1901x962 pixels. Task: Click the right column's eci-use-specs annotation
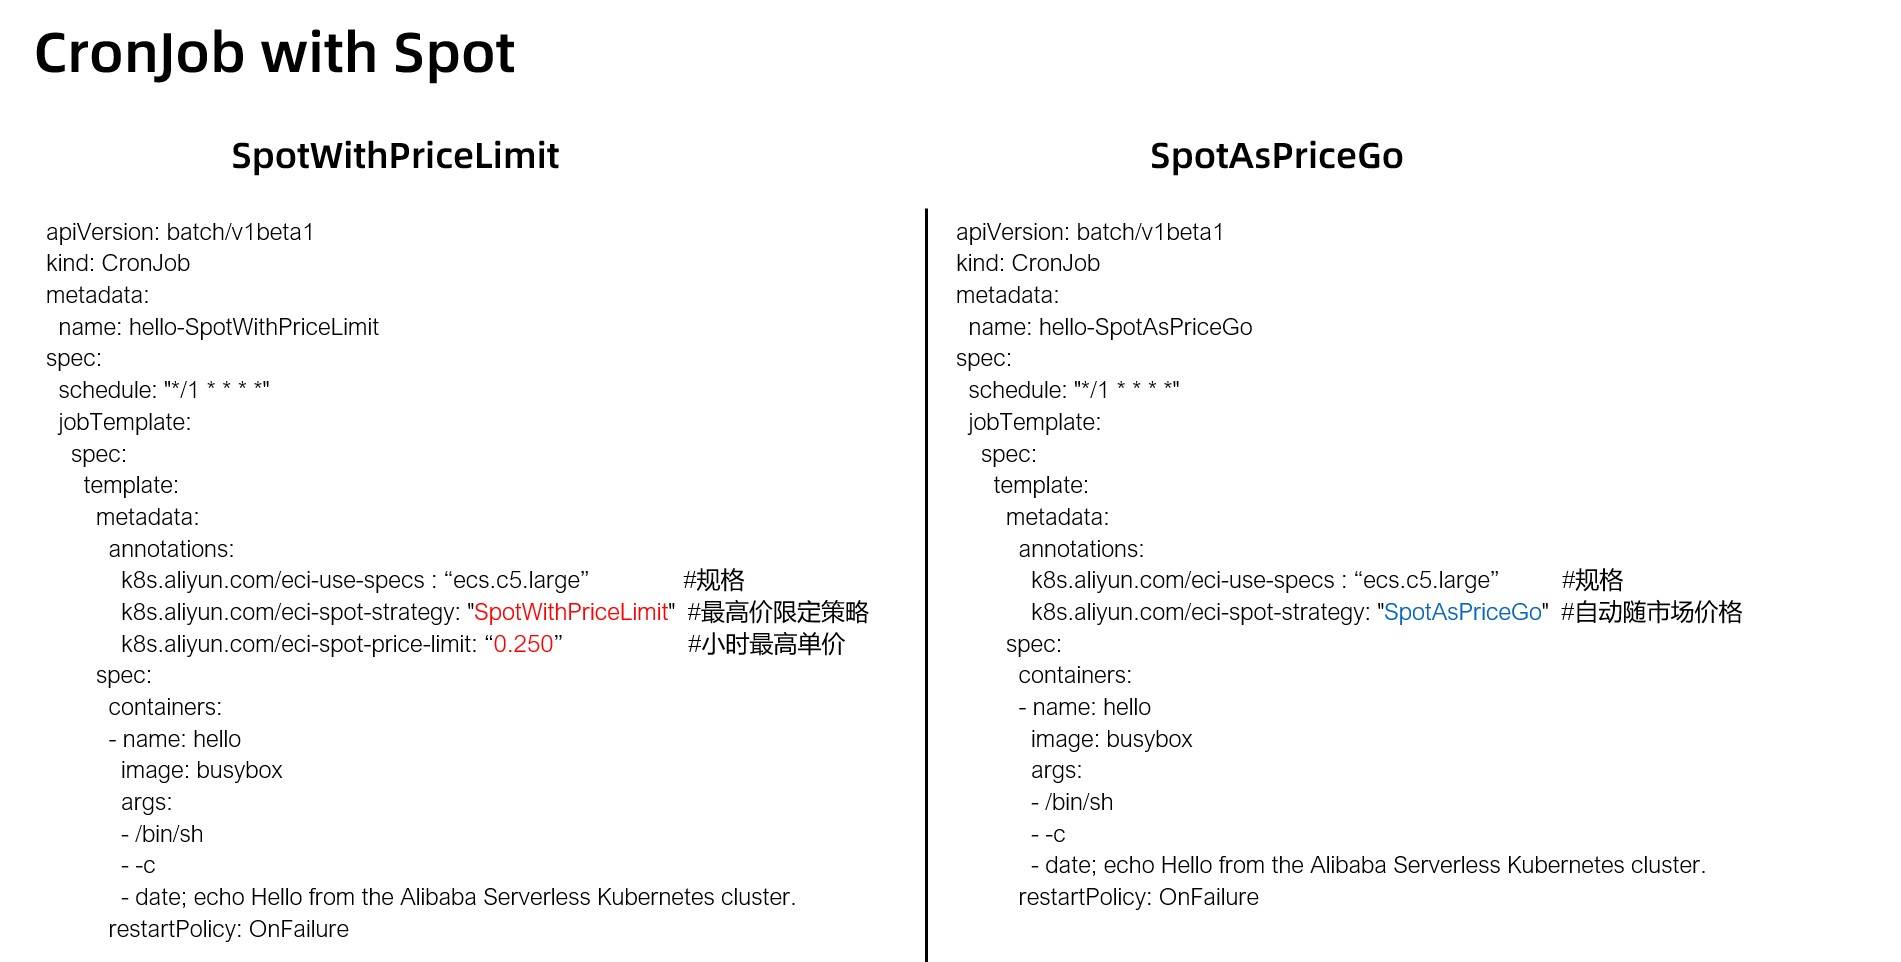tap(1264, 580)
